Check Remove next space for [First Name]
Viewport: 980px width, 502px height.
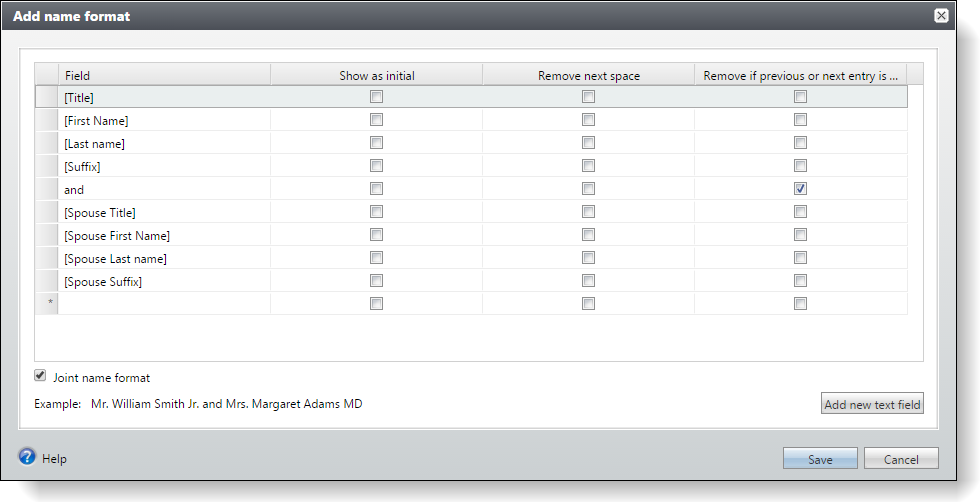pos(588,120)
